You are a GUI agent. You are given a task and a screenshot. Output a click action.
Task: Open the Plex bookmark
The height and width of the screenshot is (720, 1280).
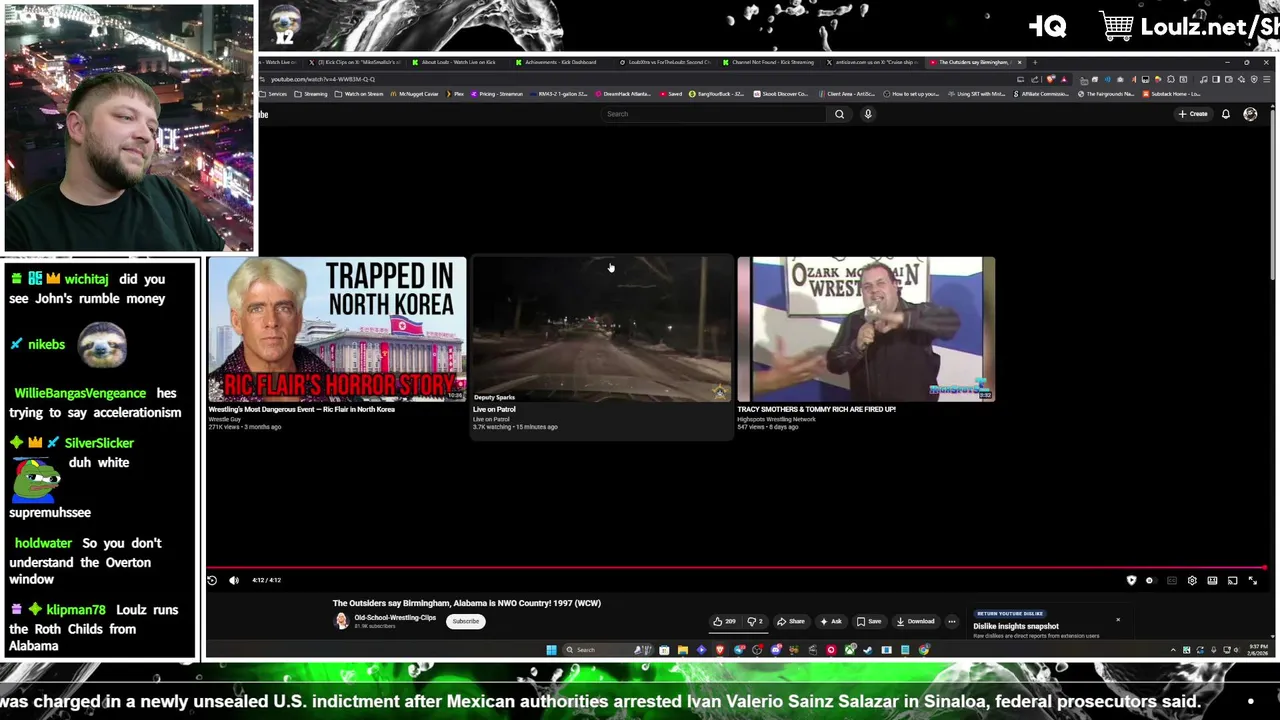coord(456,94)
